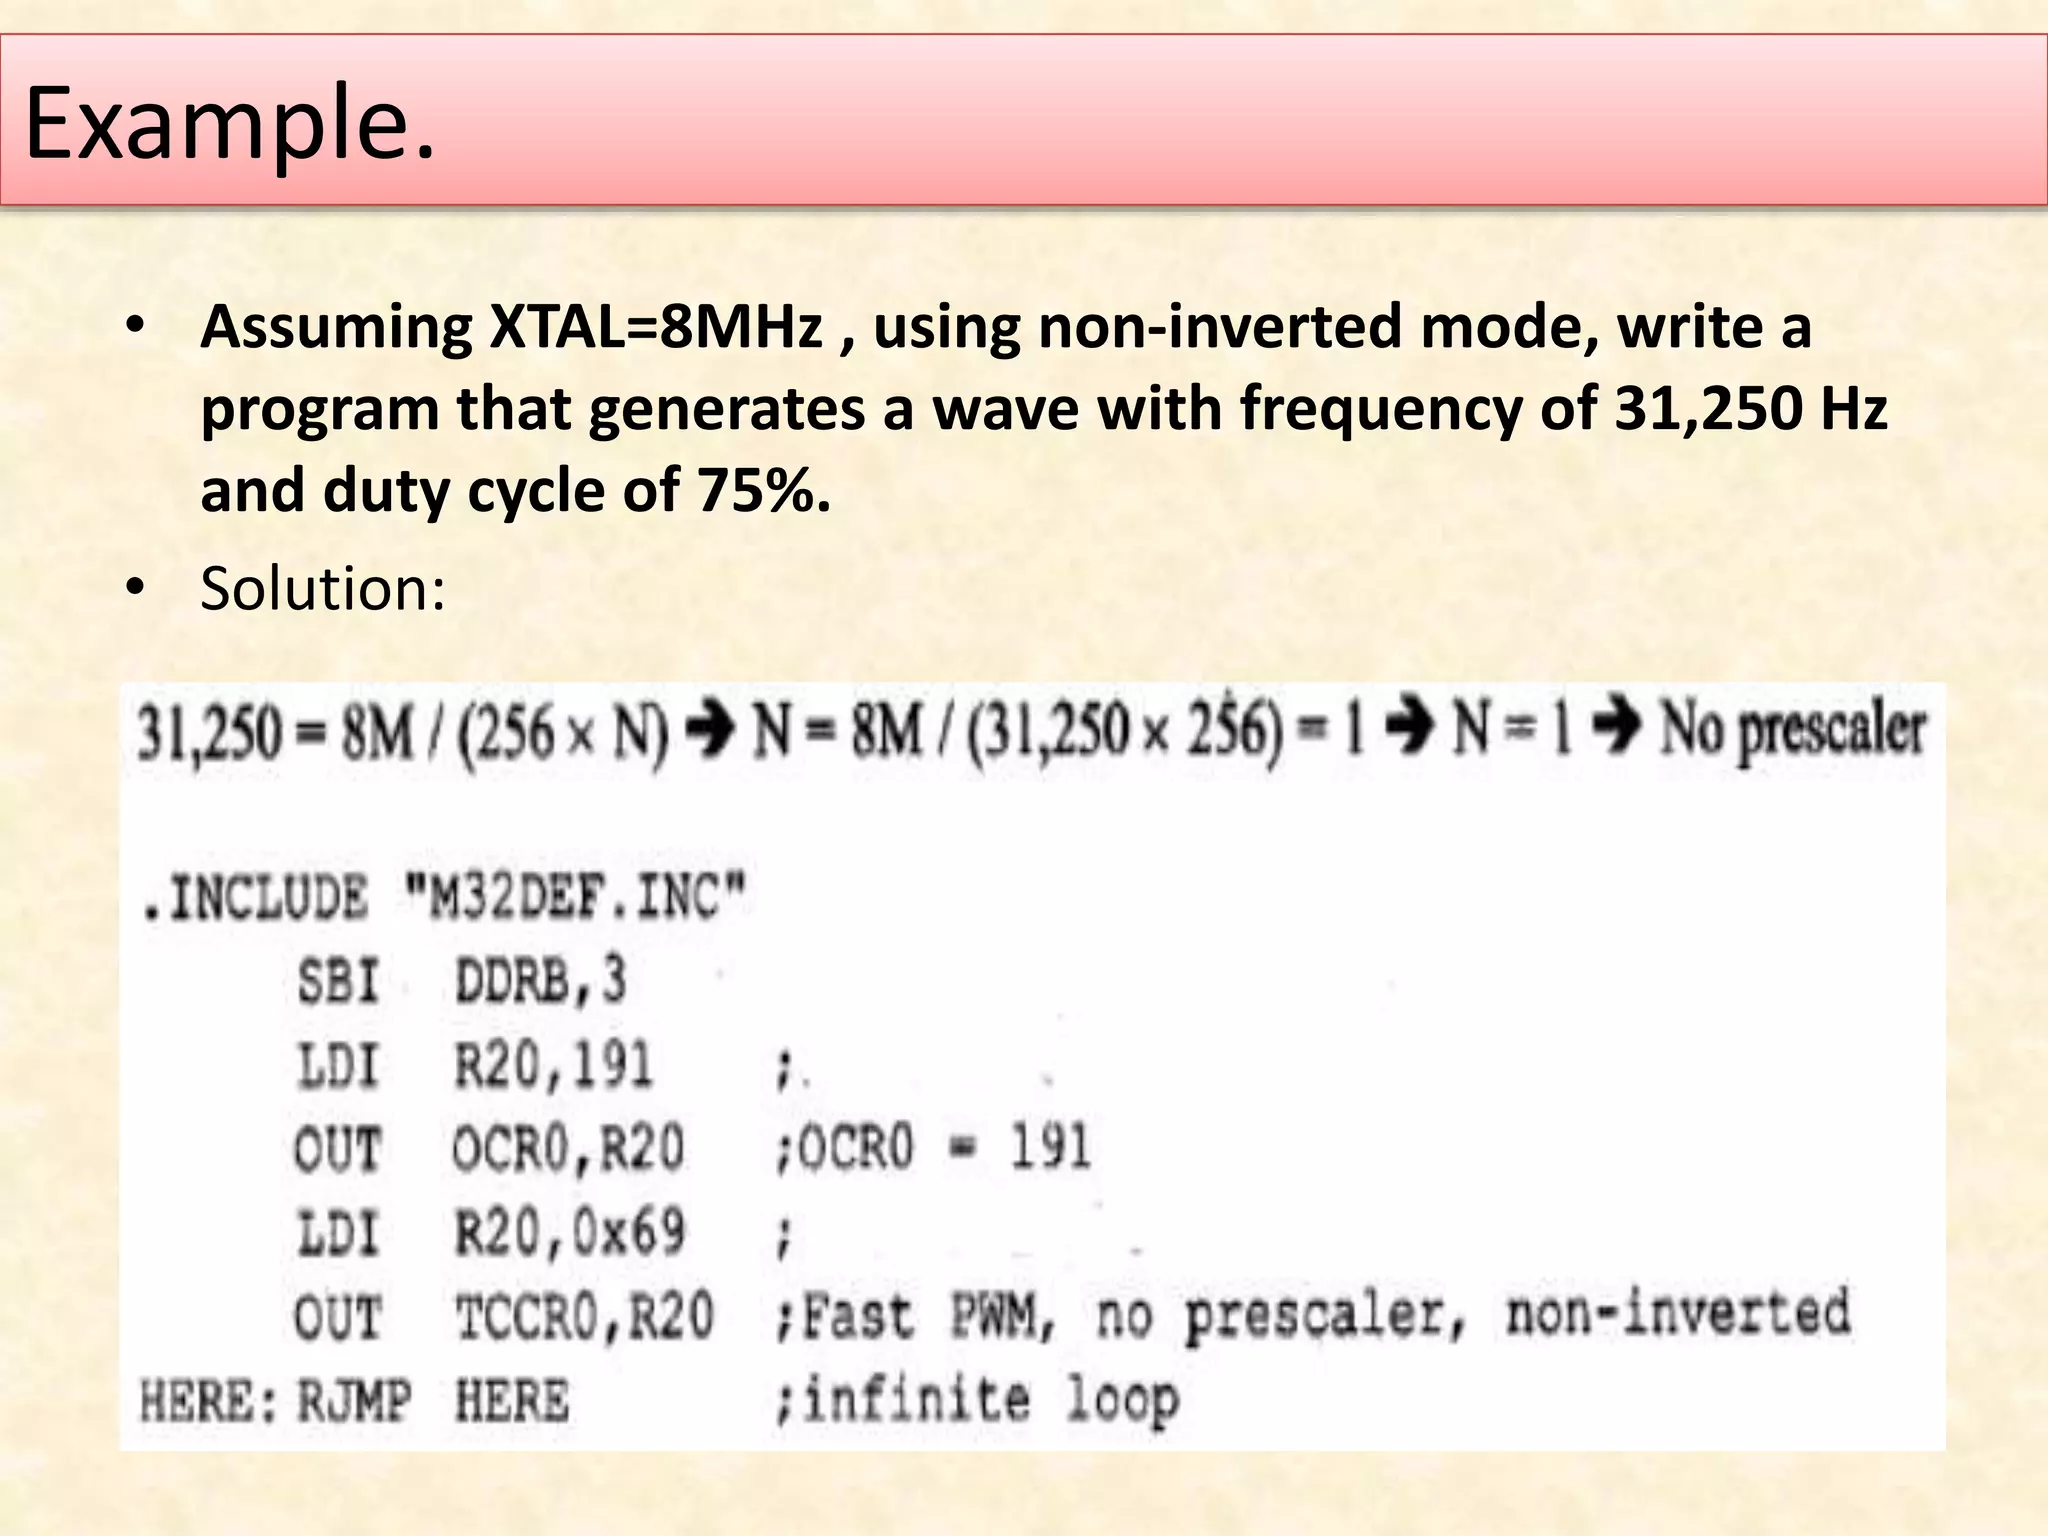Click the 'OUT TCCR0,R20' instruction
The height and width of the screenshot is (1536, 2048).
(x=504, y=1315)
